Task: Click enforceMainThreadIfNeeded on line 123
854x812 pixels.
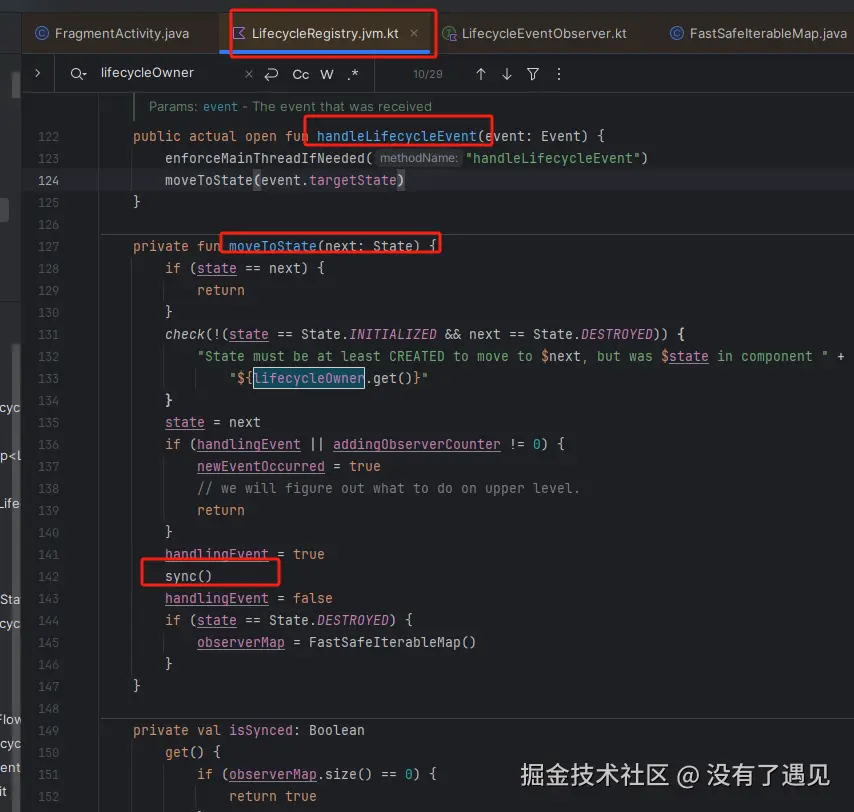Action: point(265,158)
